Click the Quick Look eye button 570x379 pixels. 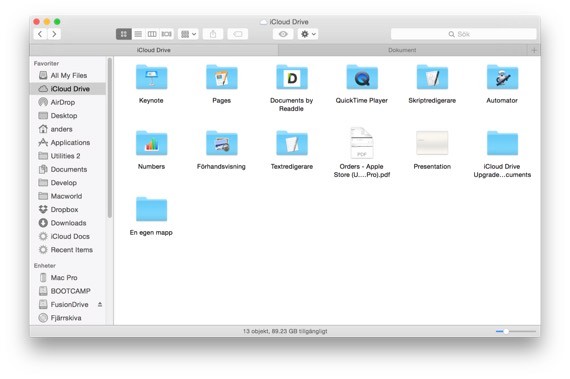click(x=283, y=34)
